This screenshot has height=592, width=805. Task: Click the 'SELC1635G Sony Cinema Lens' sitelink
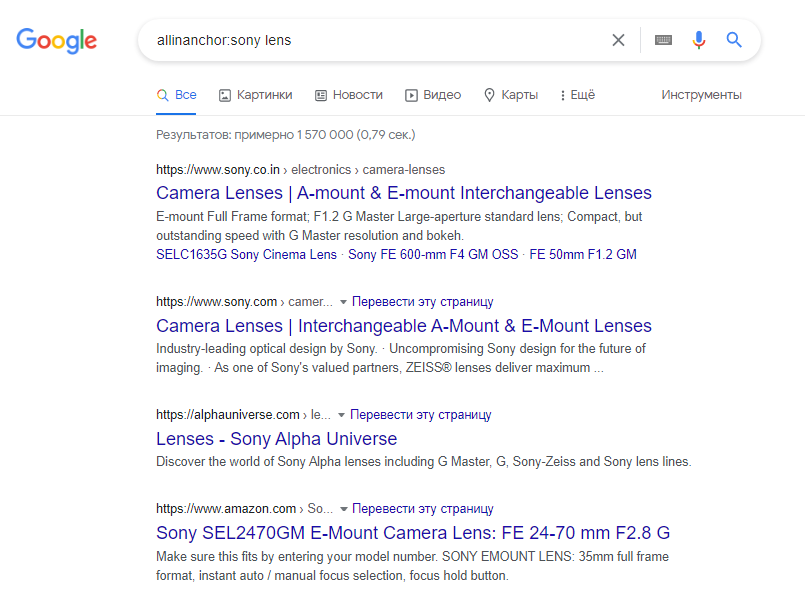(x=246, y=255)
